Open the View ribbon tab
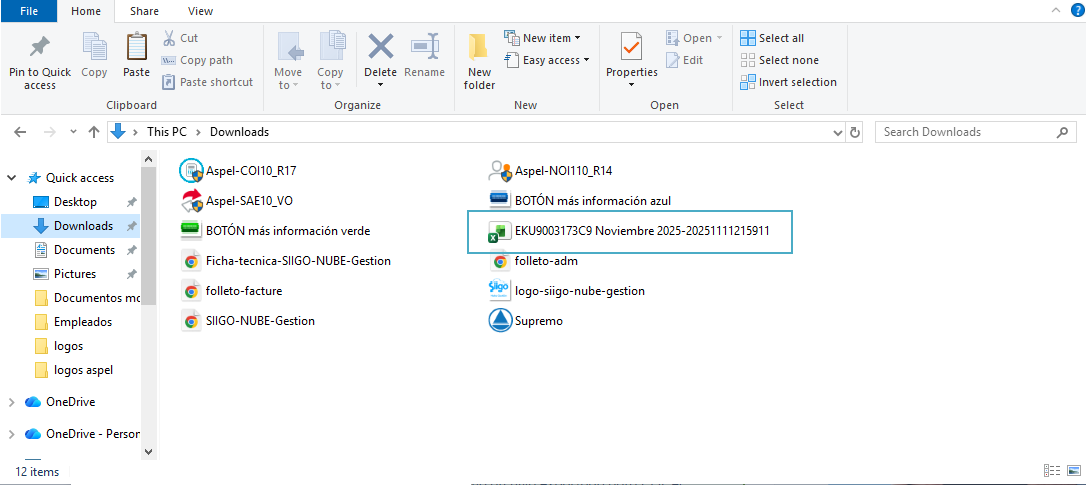This screenshot has width=1086, height=485. 200,11
